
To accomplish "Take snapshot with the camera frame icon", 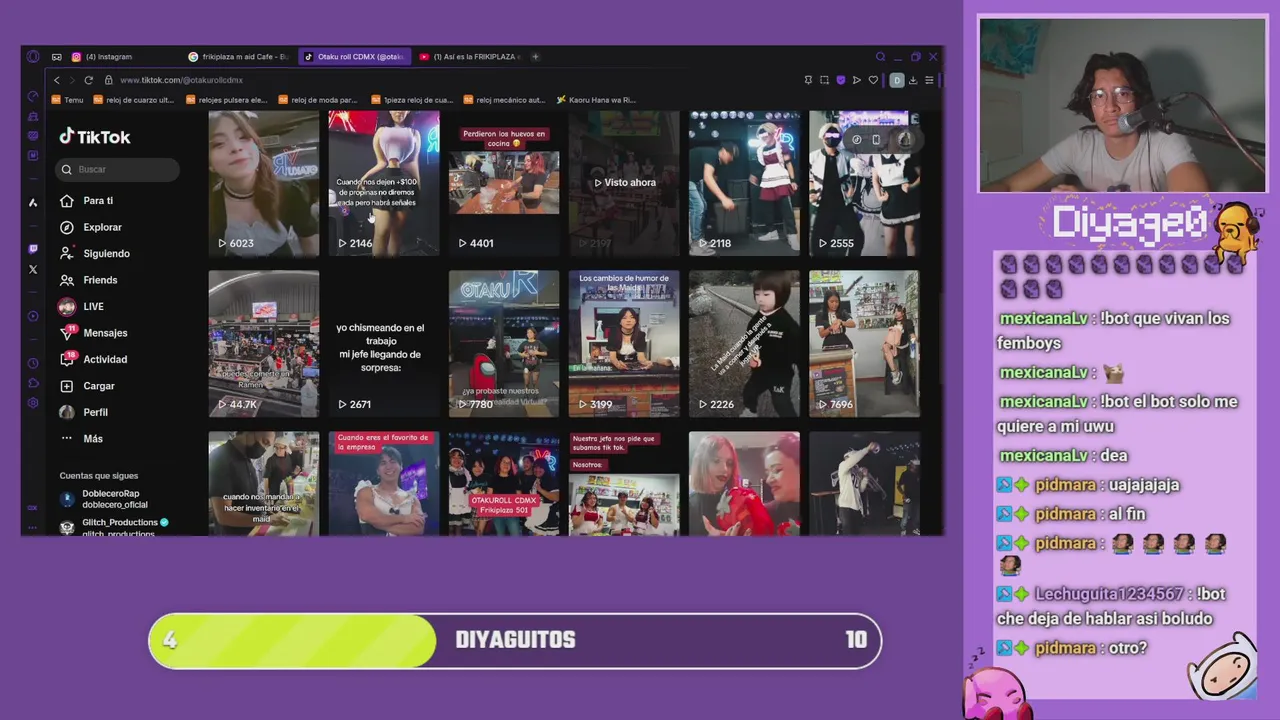I will [x=824, y=80].
